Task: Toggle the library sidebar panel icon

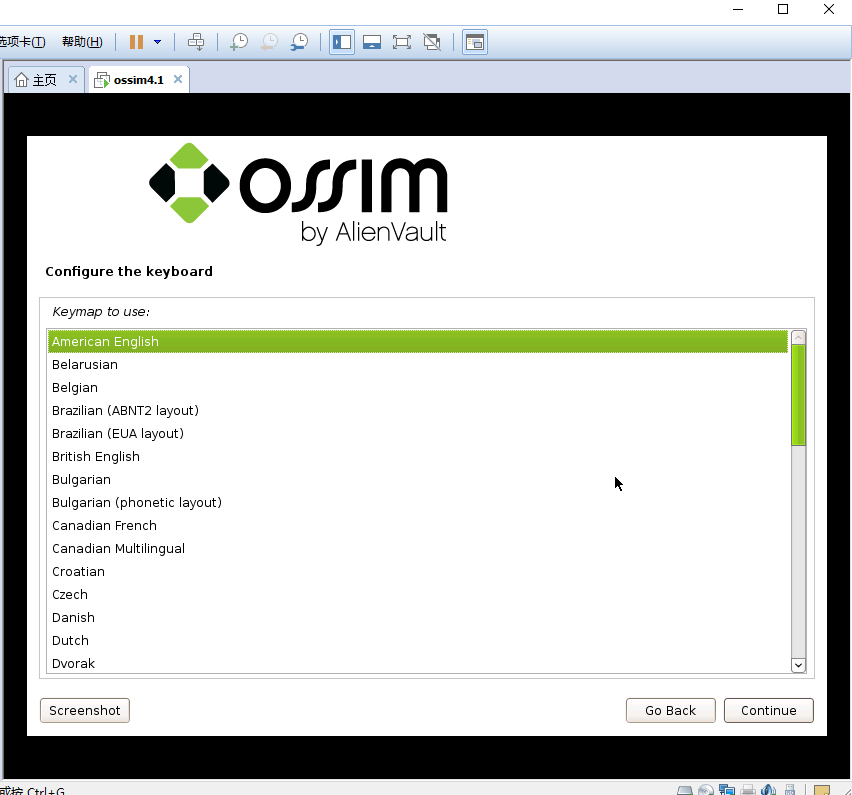Action: tap(342, 42)
